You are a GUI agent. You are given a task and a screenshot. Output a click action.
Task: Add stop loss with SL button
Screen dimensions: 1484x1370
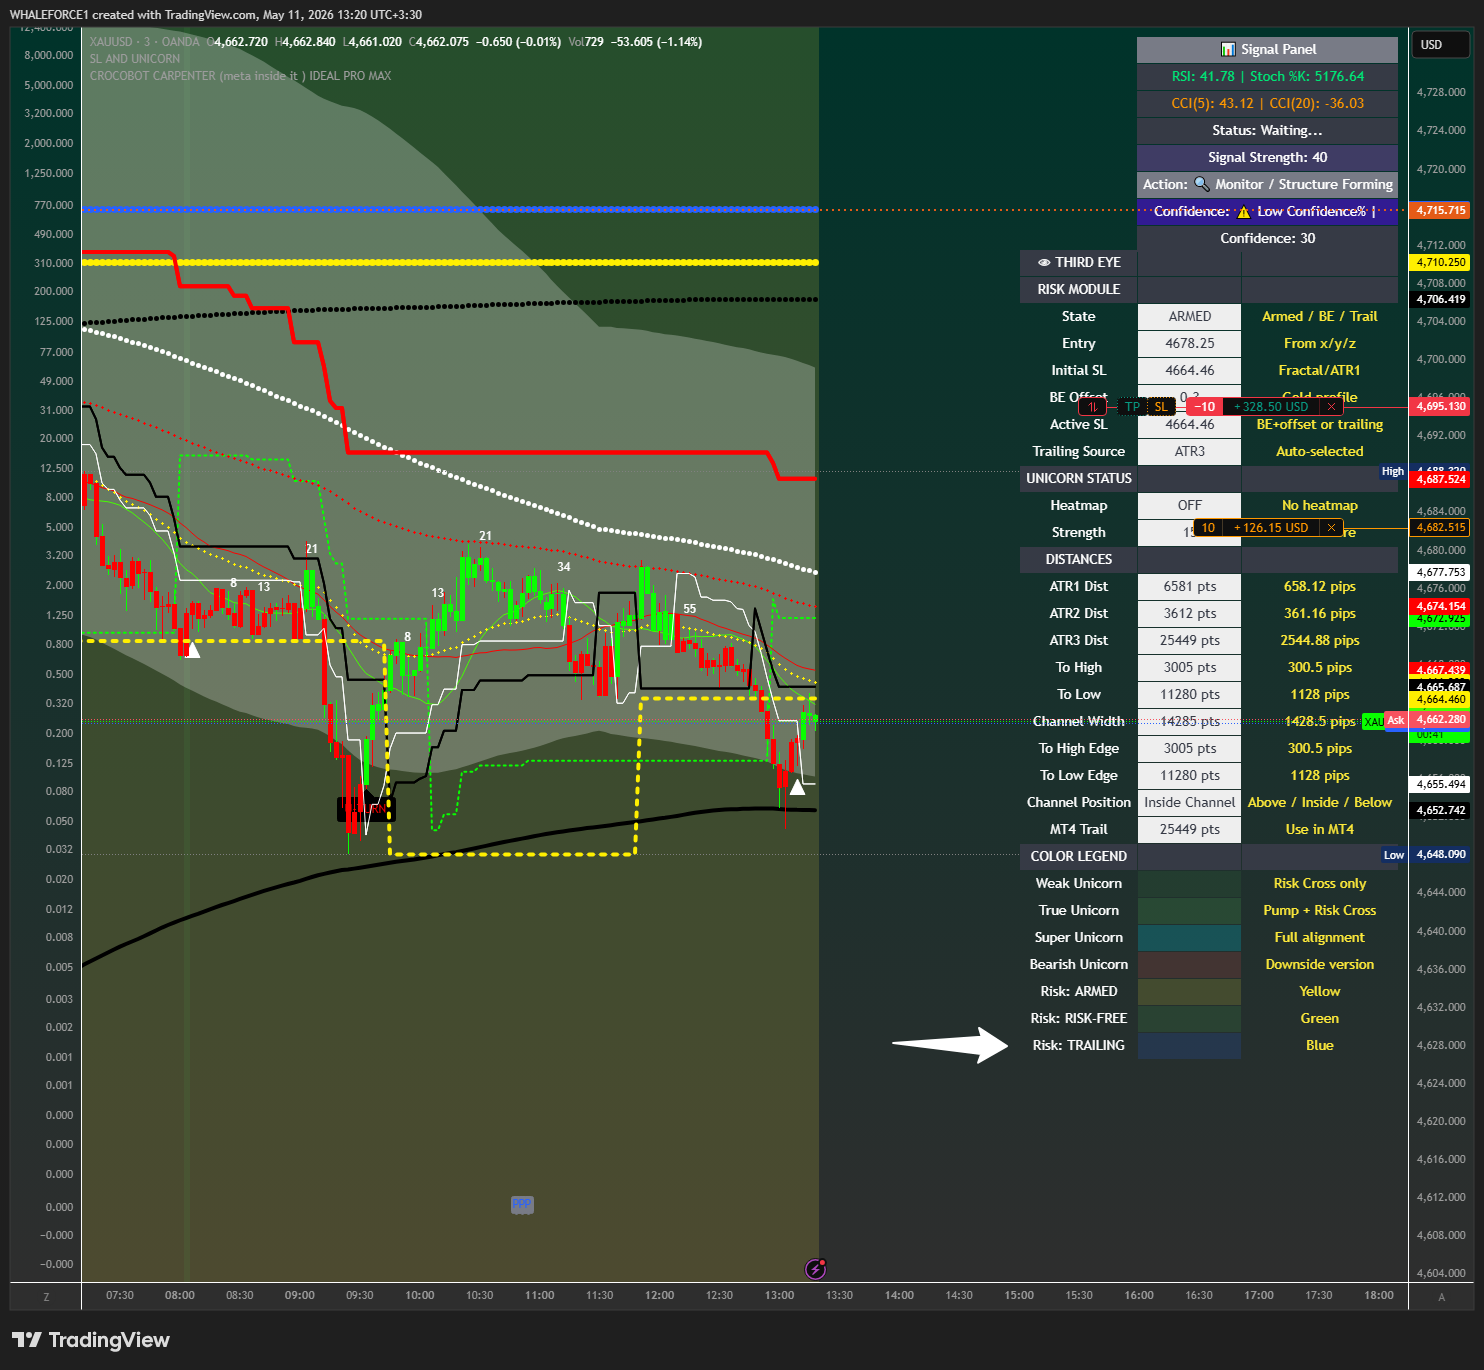tap(1160, 407)
